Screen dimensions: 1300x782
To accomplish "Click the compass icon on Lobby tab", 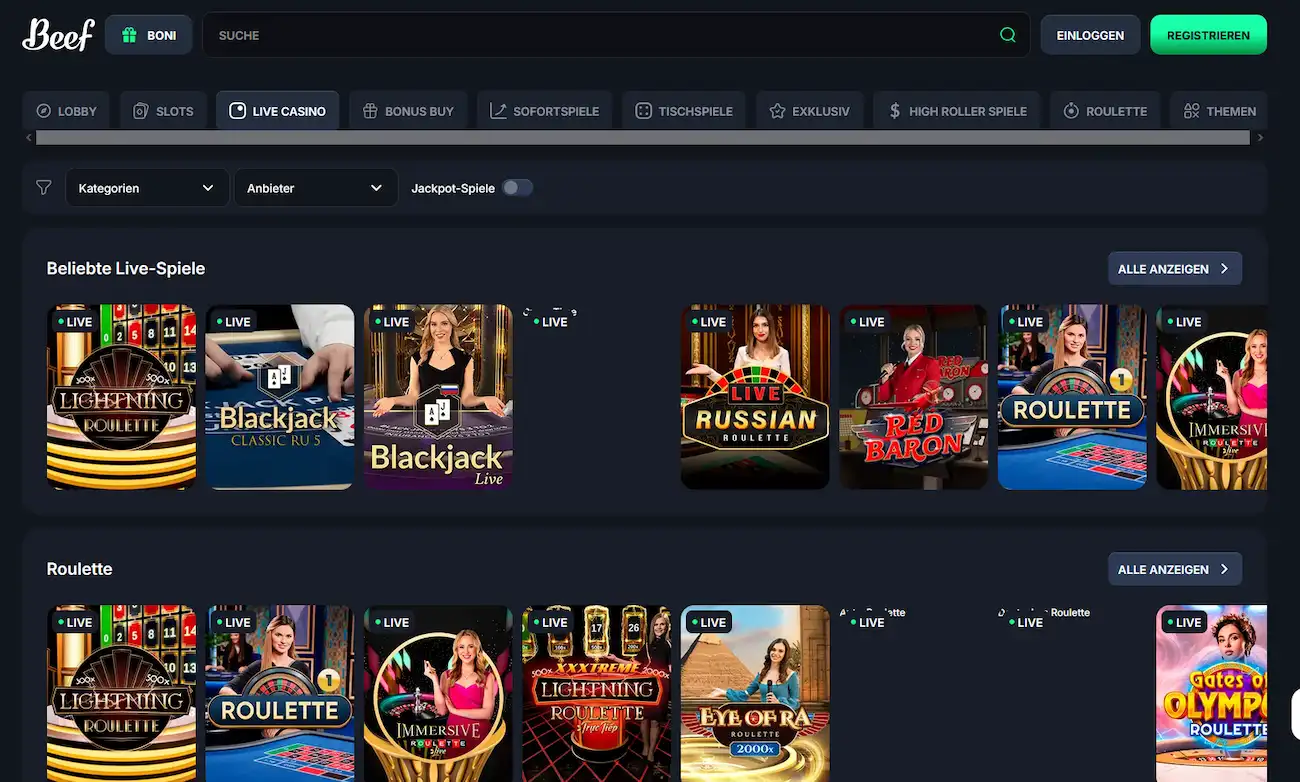I will (x=44, y=111).
